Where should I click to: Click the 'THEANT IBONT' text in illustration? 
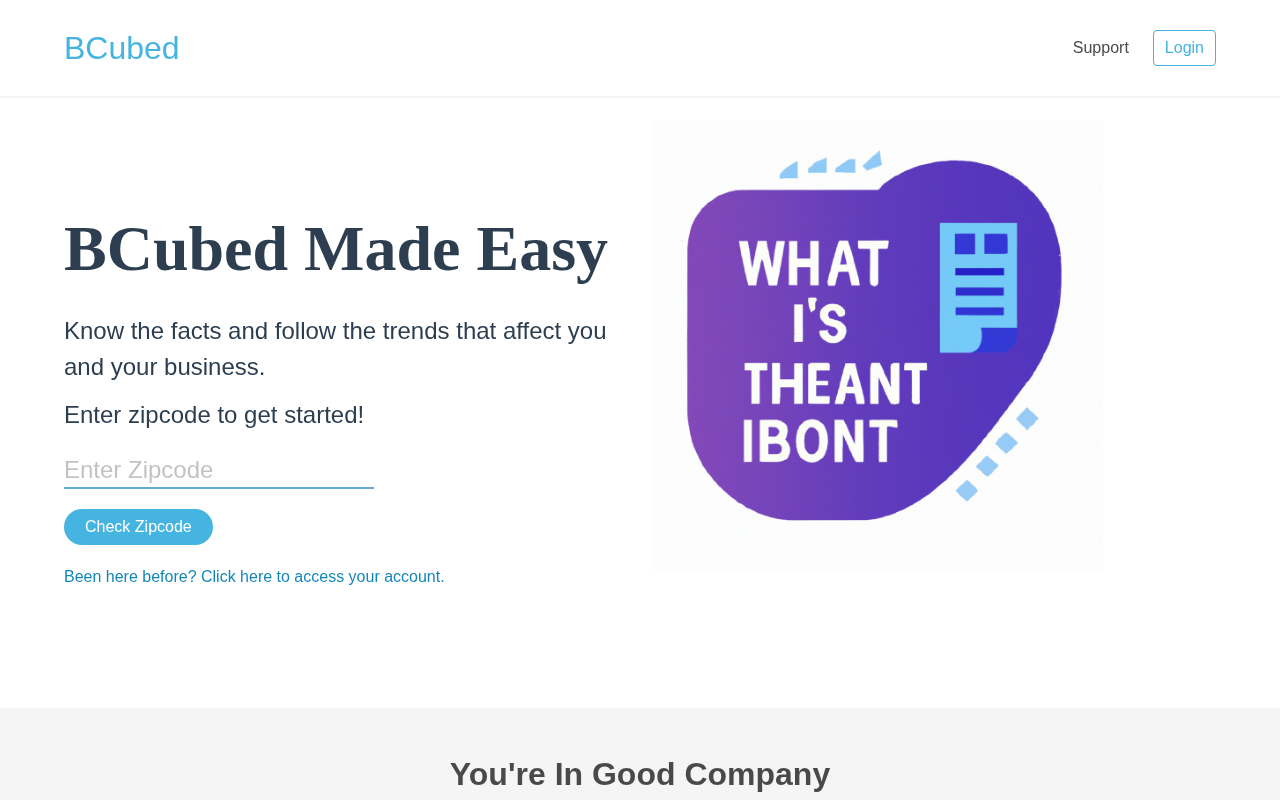pyautogui.click(x=835, y=413)
